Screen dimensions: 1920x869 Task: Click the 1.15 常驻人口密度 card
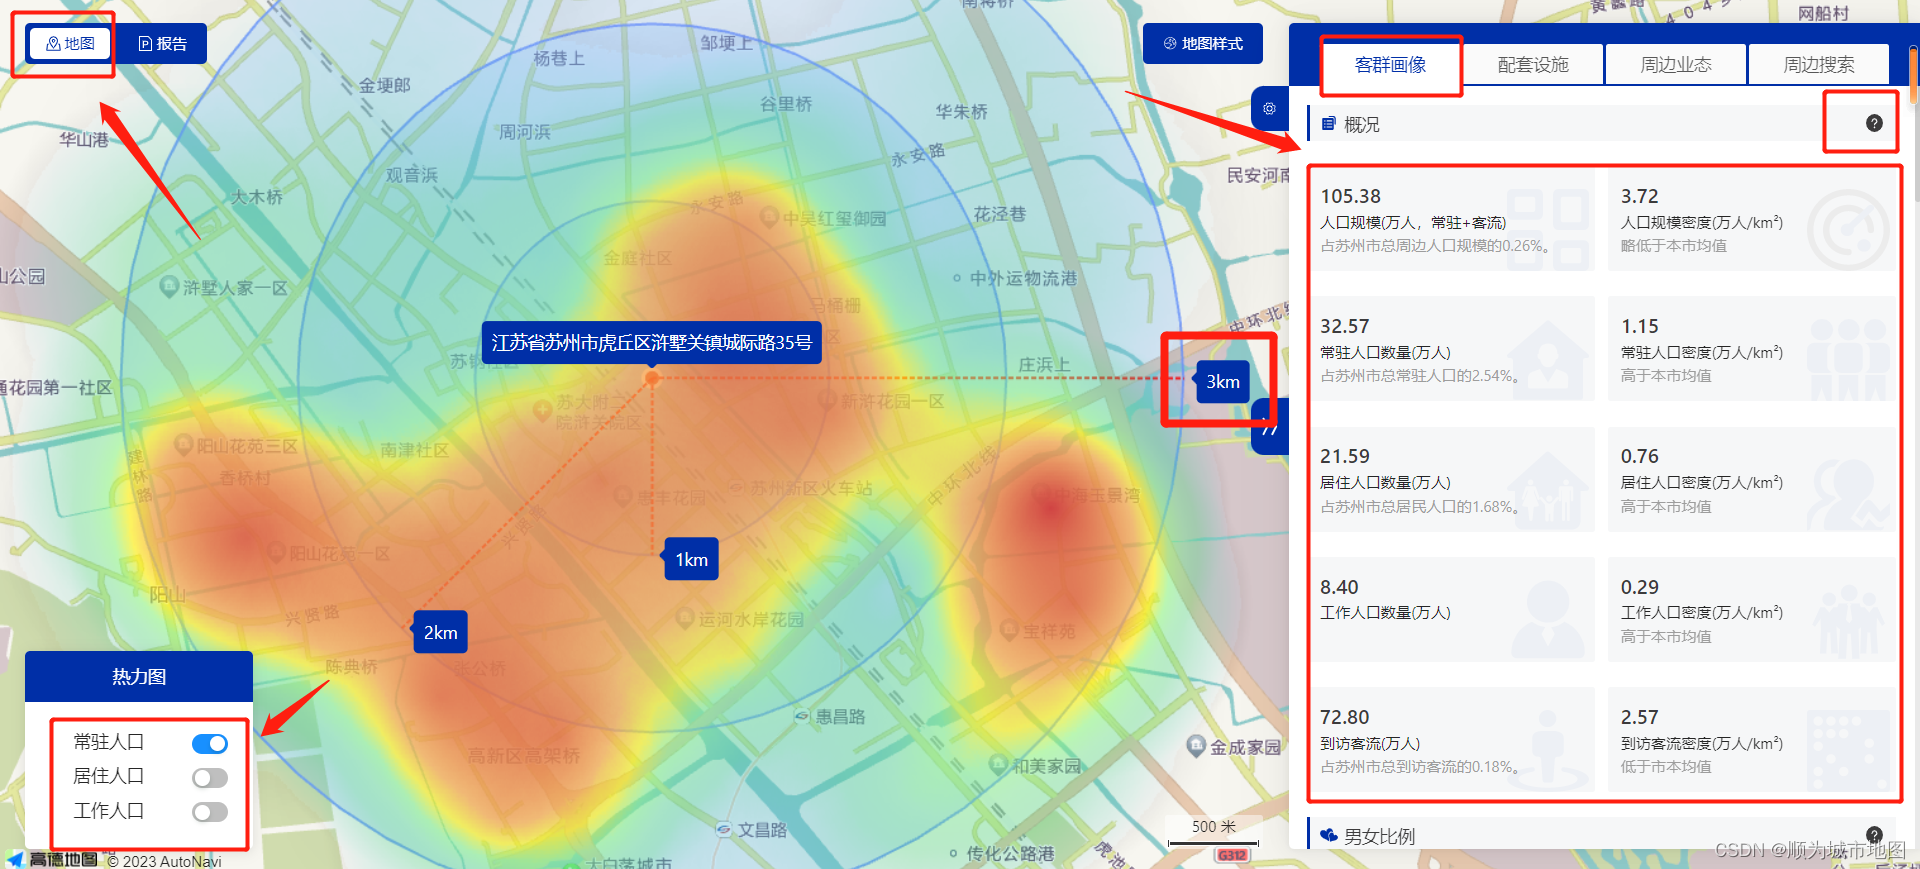(1752, 349)
